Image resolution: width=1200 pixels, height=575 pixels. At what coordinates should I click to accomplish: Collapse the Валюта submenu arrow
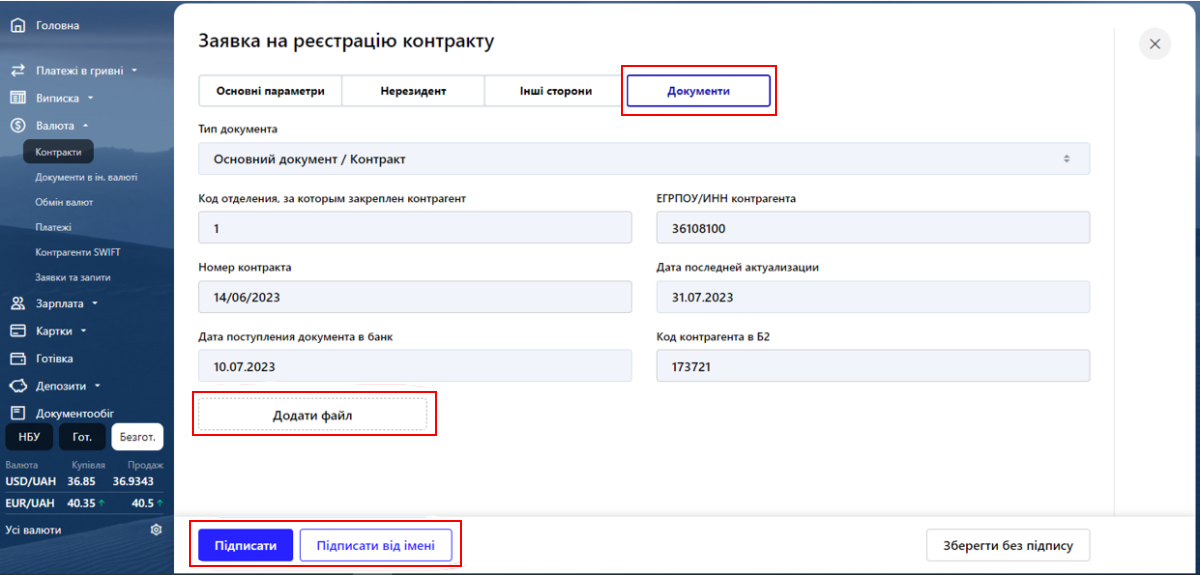point(85,126)
